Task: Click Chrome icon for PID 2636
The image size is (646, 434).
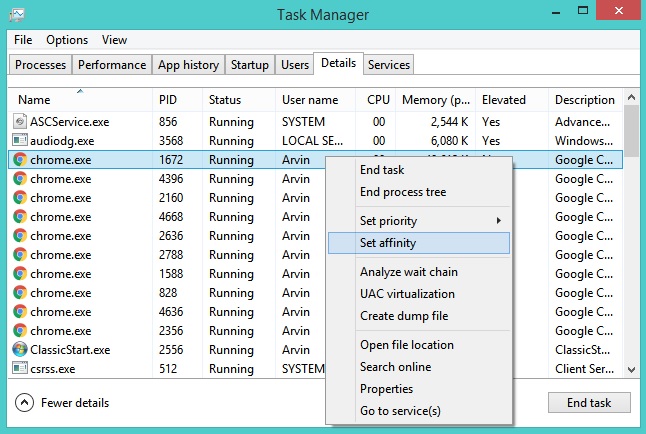Action: coord(20,236)
